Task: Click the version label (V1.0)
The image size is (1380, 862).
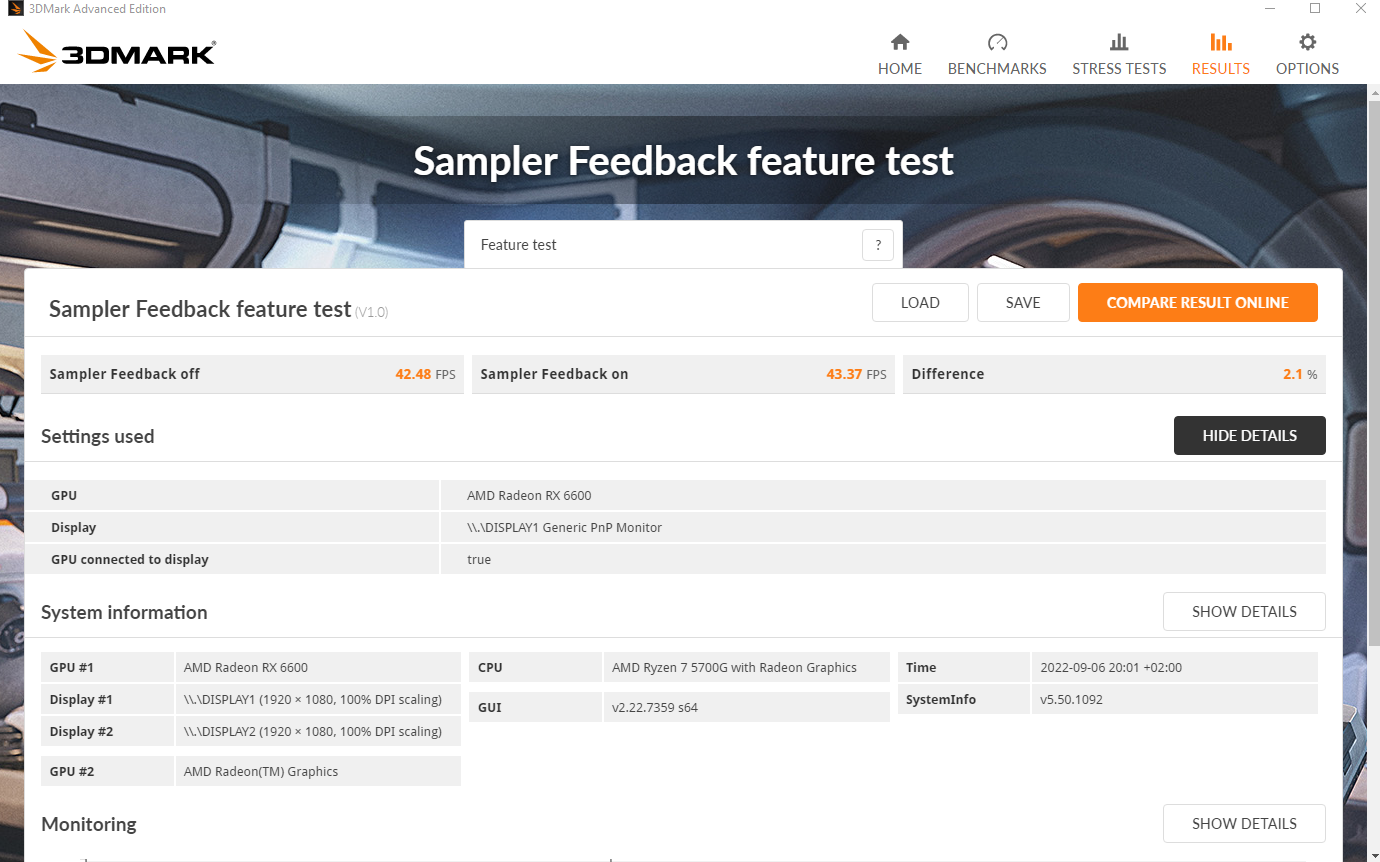Action: (371, 312)
